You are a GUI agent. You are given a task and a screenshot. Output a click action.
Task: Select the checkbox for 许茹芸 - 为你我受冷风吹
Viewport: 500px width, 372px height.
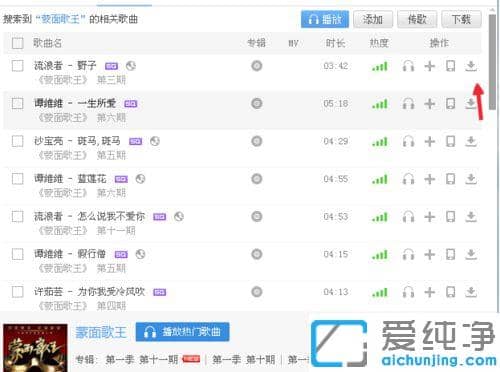pos(17,292)
